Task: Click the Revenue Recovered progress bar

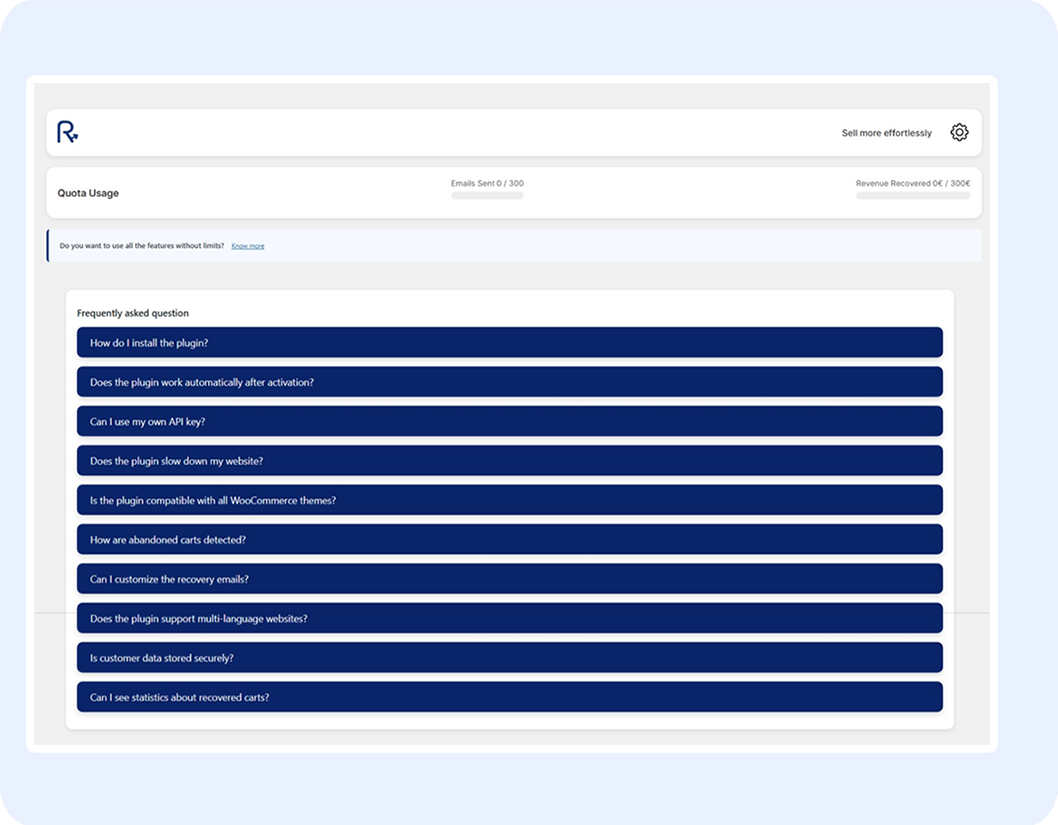Action: pyautogui.click(x=912, y=196)
